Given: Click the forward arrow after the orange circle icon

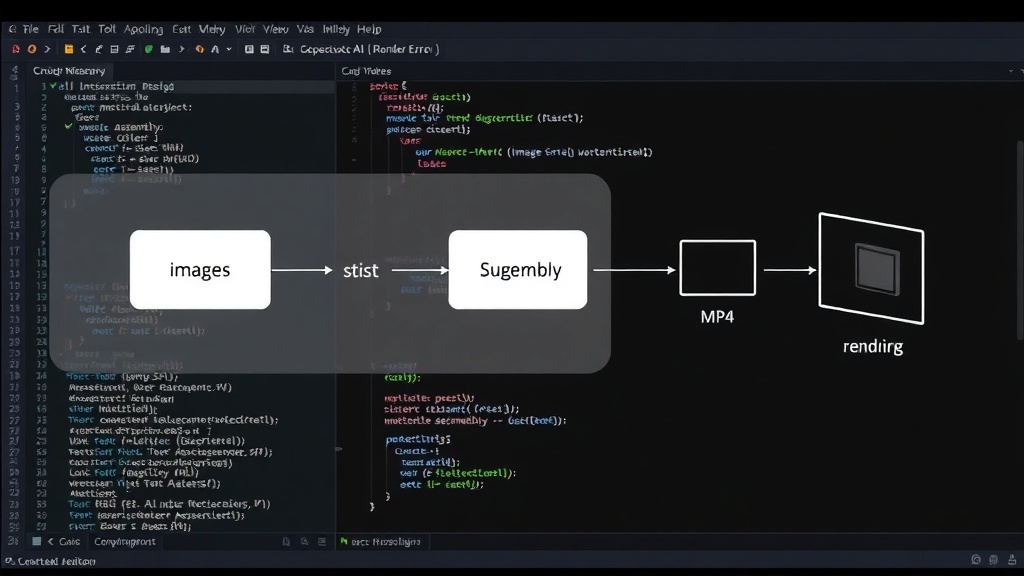Looking at the screenshot, I should (47, 49).
